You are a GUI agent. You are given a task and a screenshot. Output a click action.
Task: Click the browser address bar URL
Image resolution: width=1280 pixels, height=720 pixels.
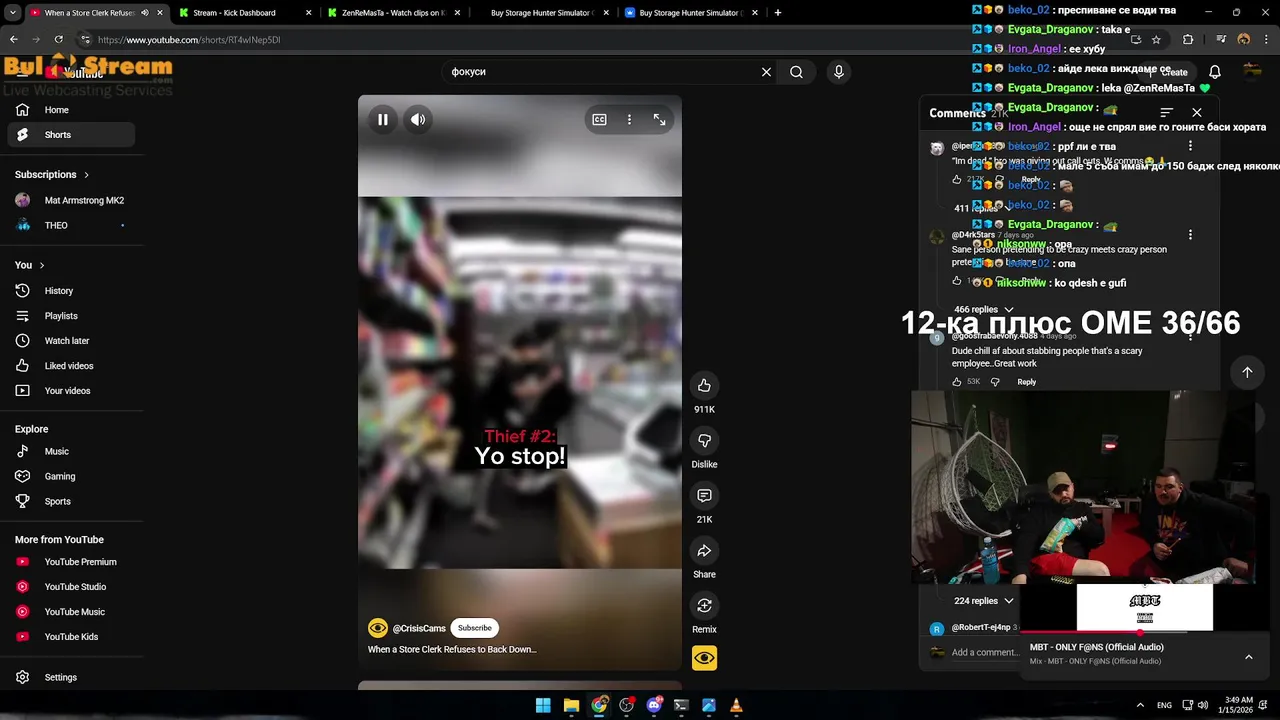(x=189, y=40)
